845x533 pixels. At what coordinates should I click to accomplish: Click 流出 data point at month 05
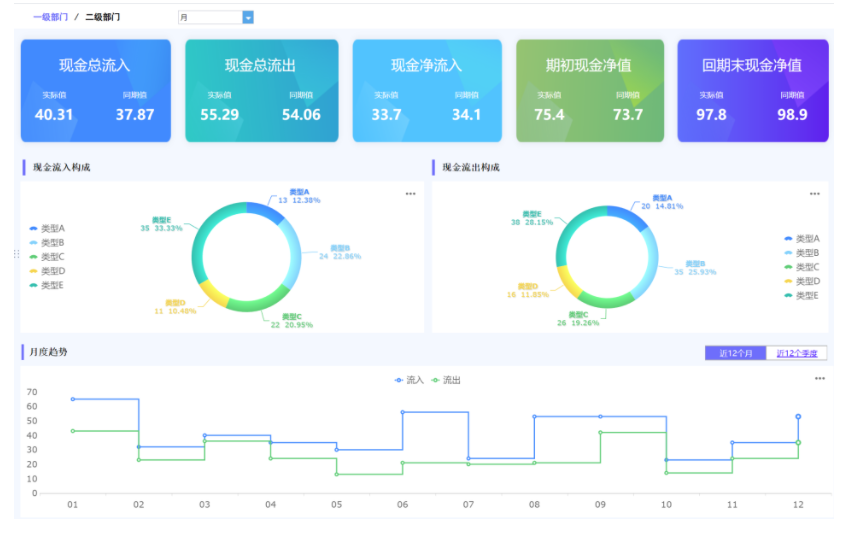pyautogui.click(x=337, y=474)
